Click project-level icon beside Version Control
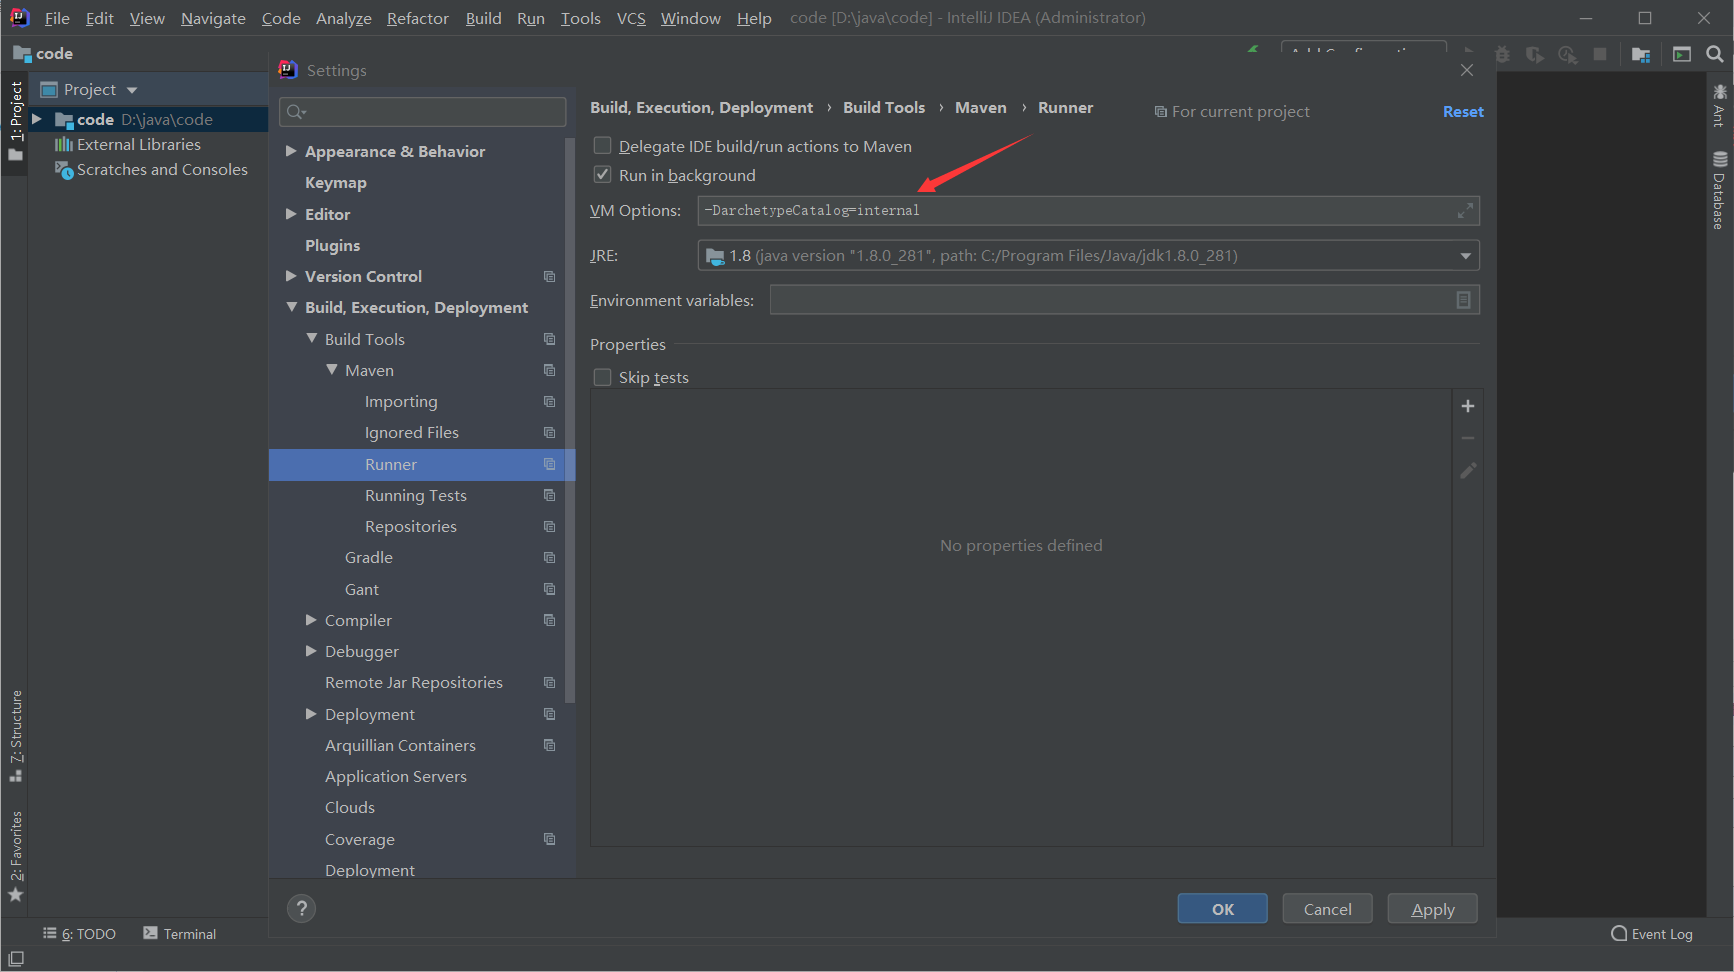This screenshot has width=1734, height=972. [x=549, y=276]
